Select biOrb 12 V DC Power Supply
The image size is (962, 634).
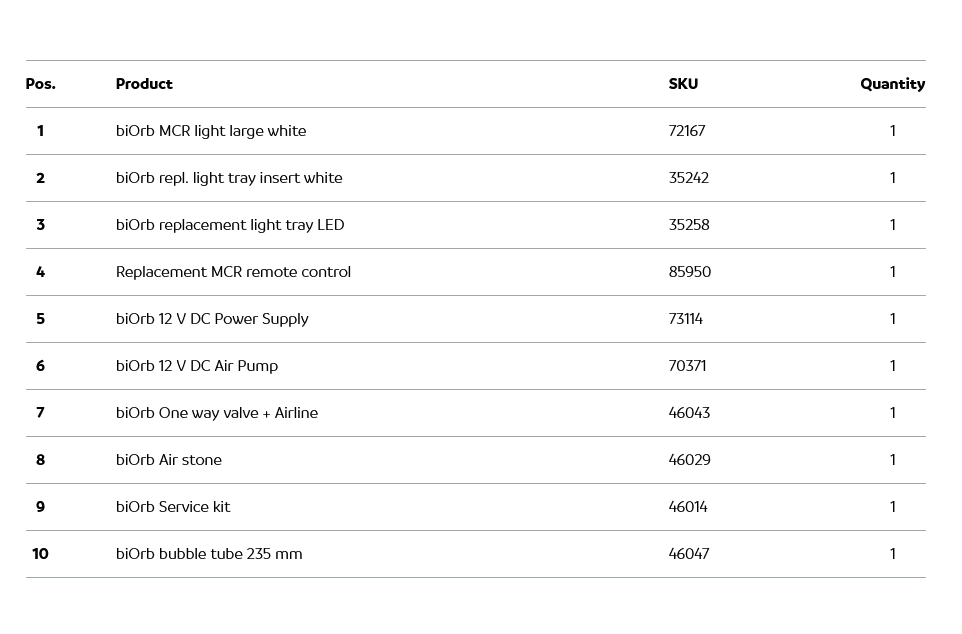coord(212,319)
